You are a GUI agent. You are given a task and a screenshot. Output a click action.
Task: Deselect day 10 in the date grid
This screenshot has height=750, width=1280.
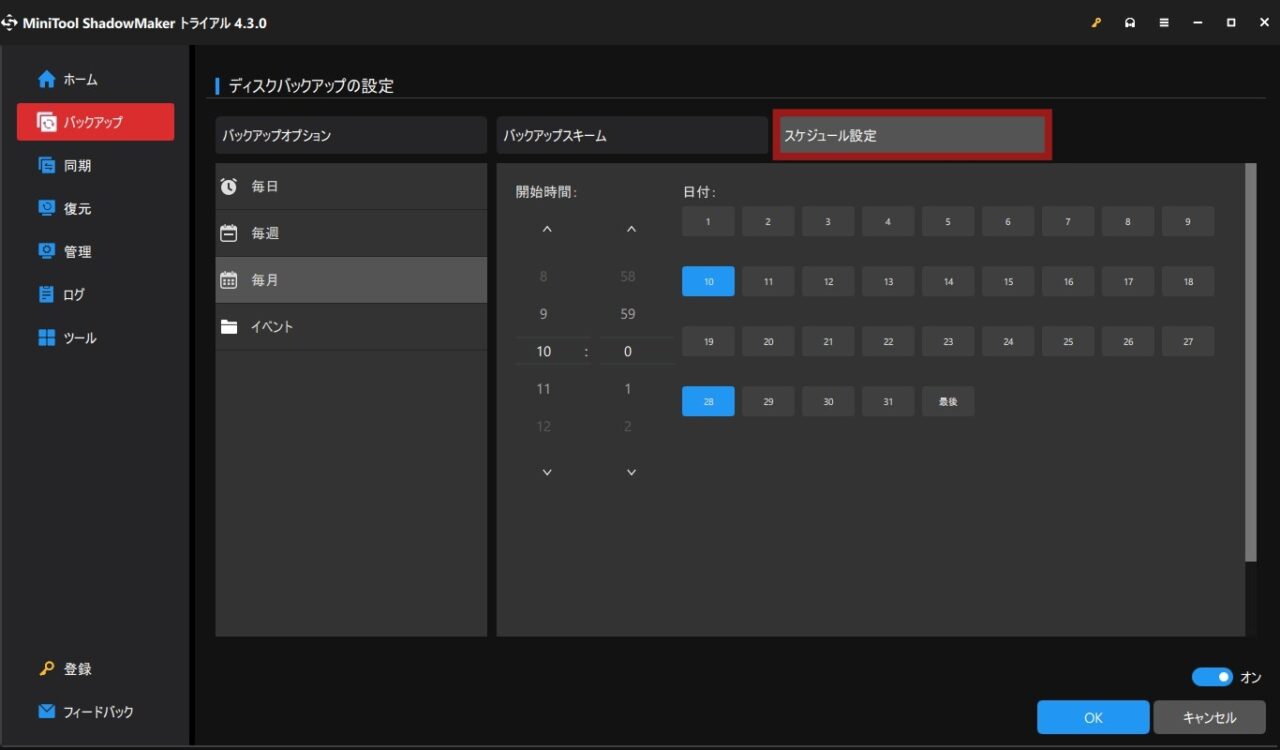coord(708,281)
